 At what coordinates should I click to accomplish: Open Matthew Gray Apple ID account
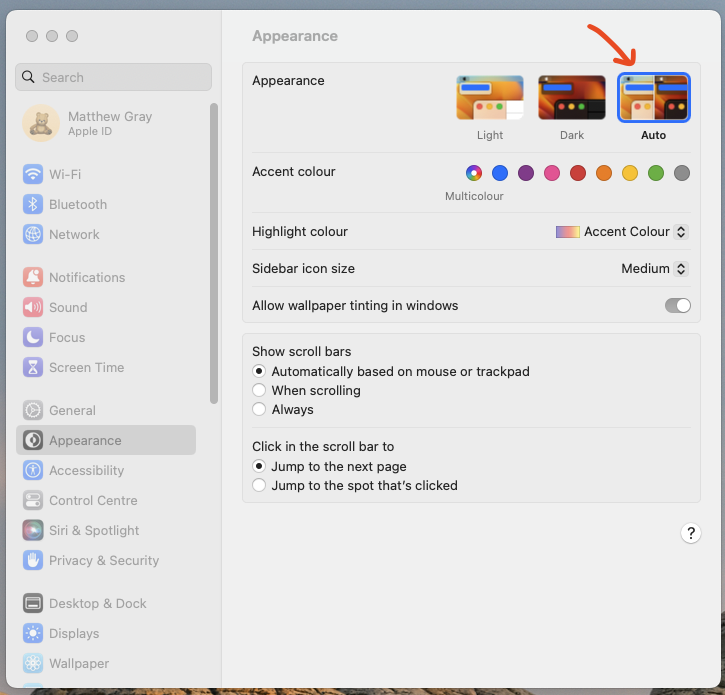click(108, 123)
